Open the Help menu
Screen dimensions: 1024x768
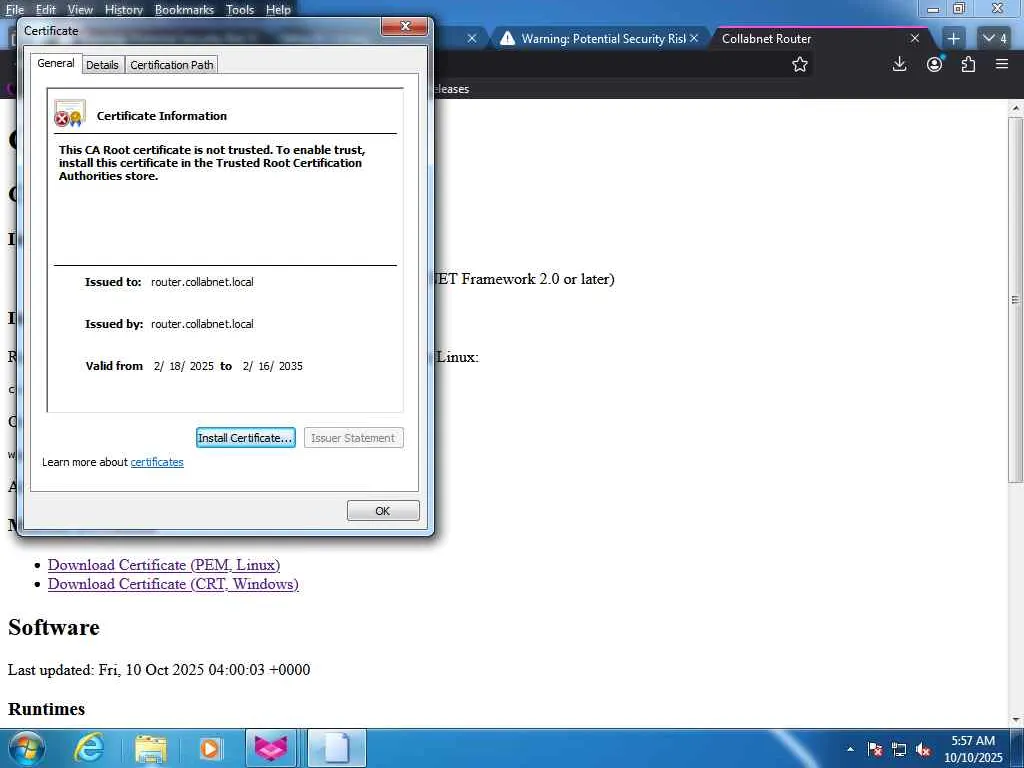278,10
